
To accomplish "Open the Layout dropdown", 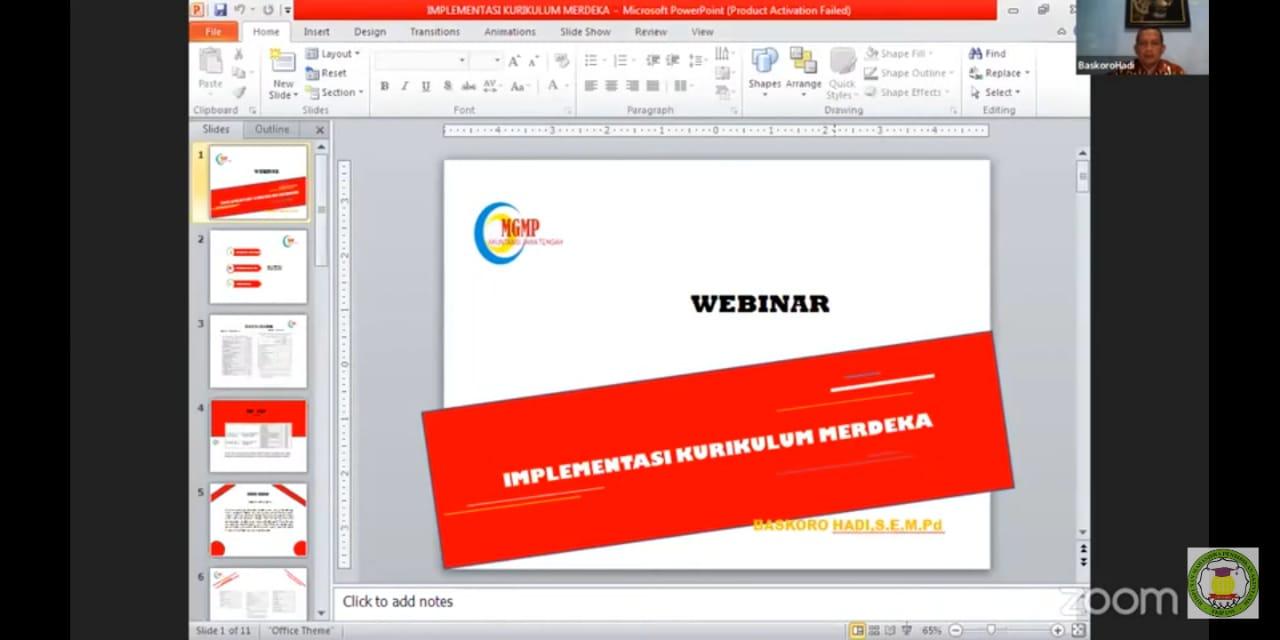I will click(x=333, y=54).
